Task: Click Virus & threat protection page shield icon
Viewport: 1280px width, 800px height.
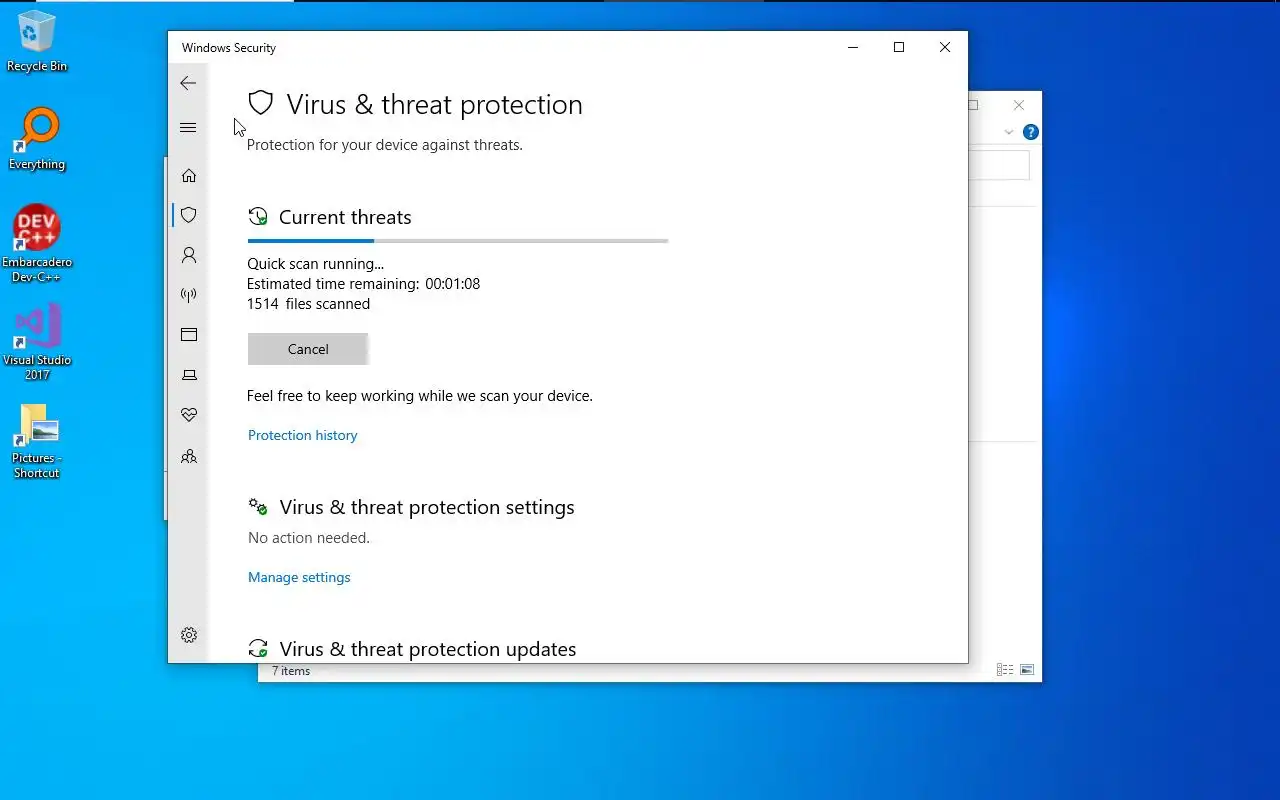Action: (x=260, y=103)
